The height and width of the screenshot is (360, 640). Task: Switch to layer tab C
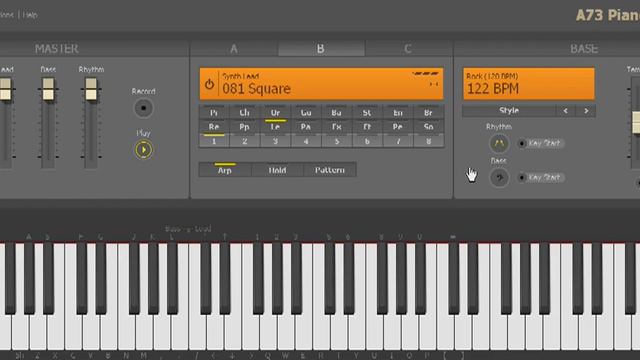point(408,49)
